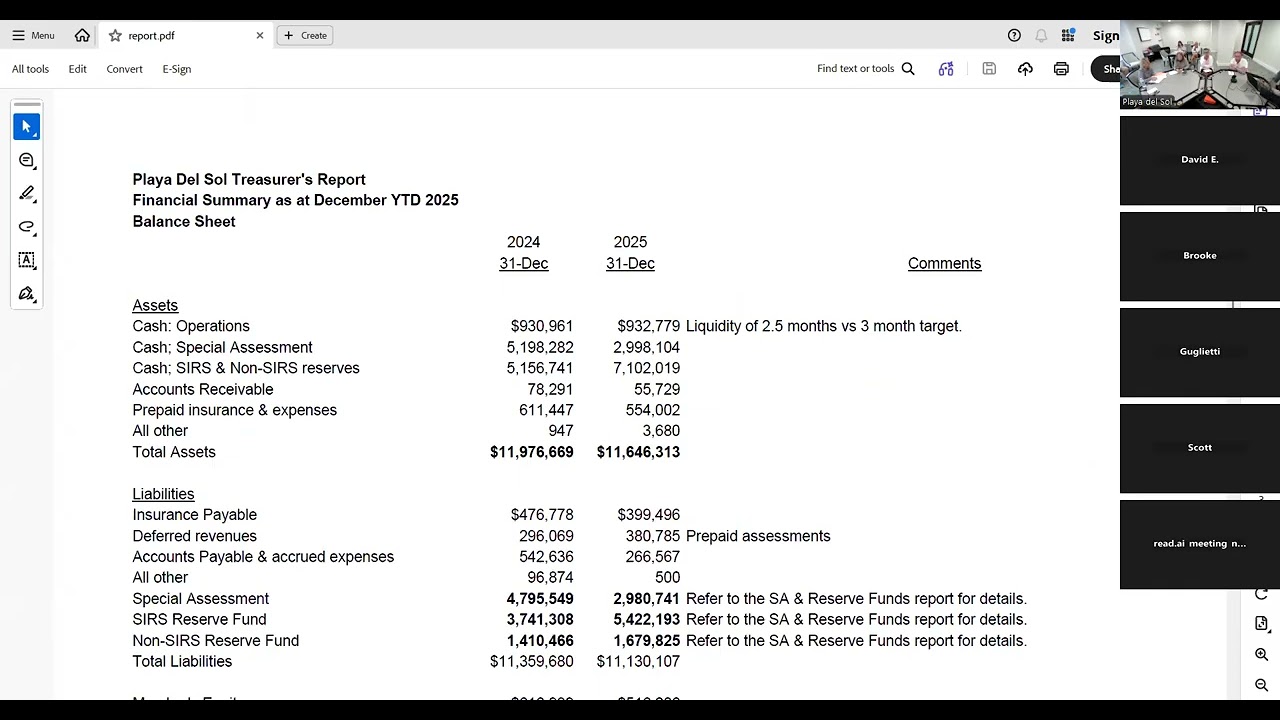This screenshot has height=720, width=1280.
Task: Select the report.pdf tab
Action: 185,35
